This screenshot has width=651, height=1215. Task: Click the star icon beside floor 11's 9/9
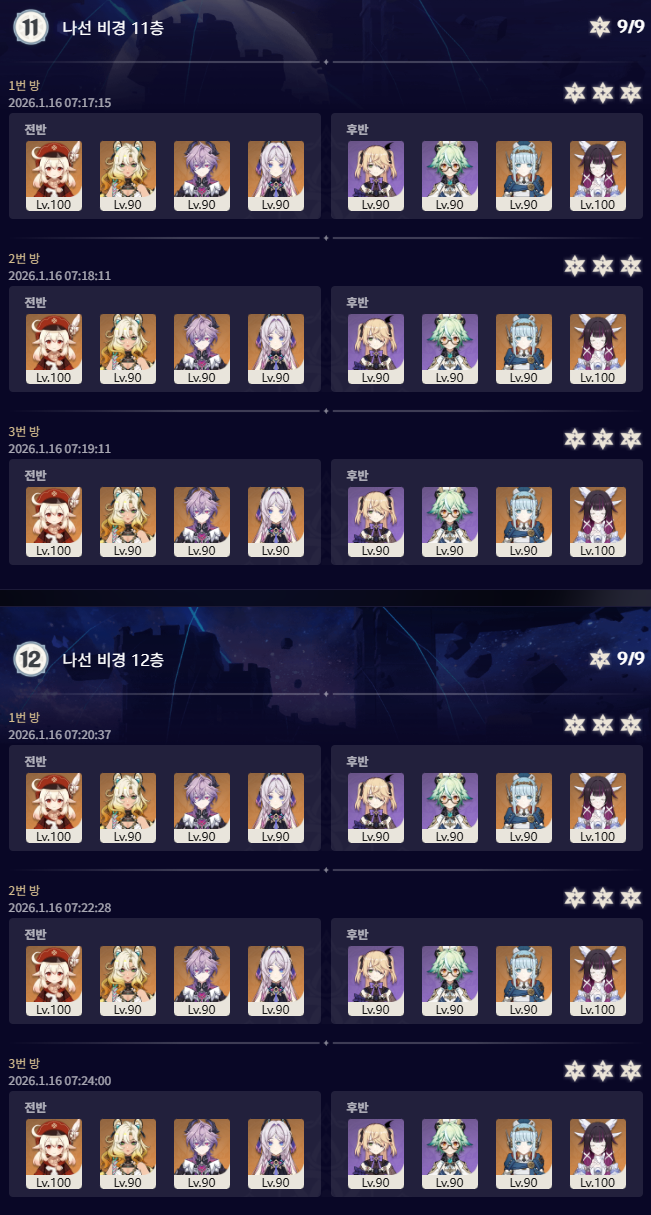[x=599, y=27]
